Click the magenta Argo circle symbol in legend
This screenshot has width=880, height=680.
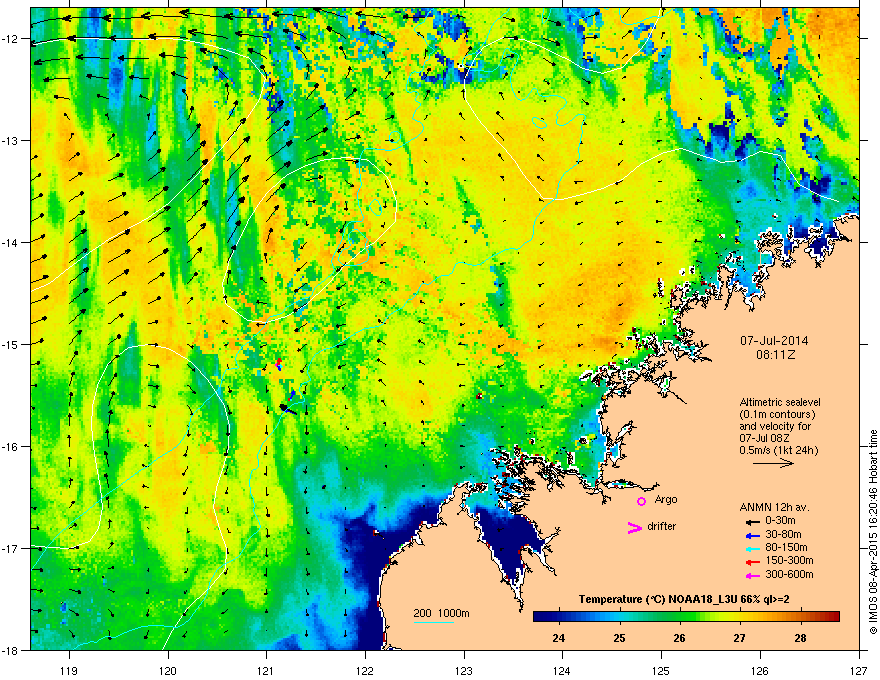coord(641,501)
